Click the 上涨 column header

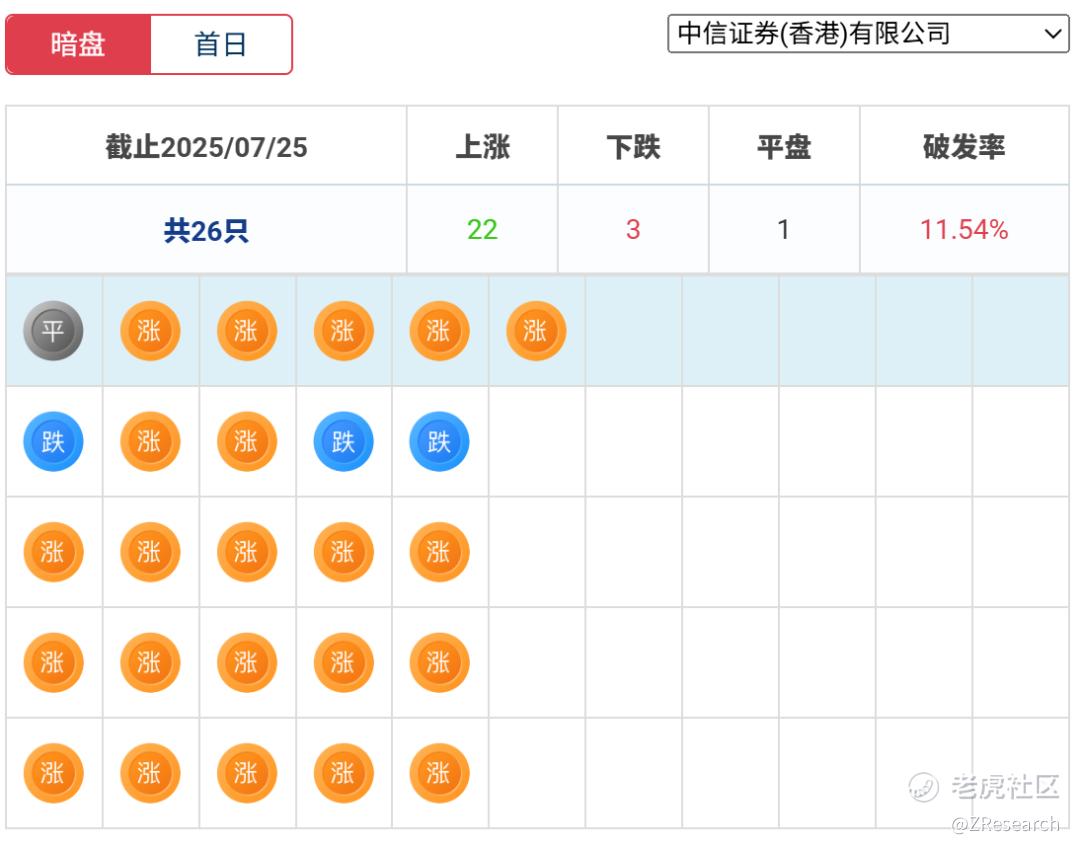coord(482,147)
